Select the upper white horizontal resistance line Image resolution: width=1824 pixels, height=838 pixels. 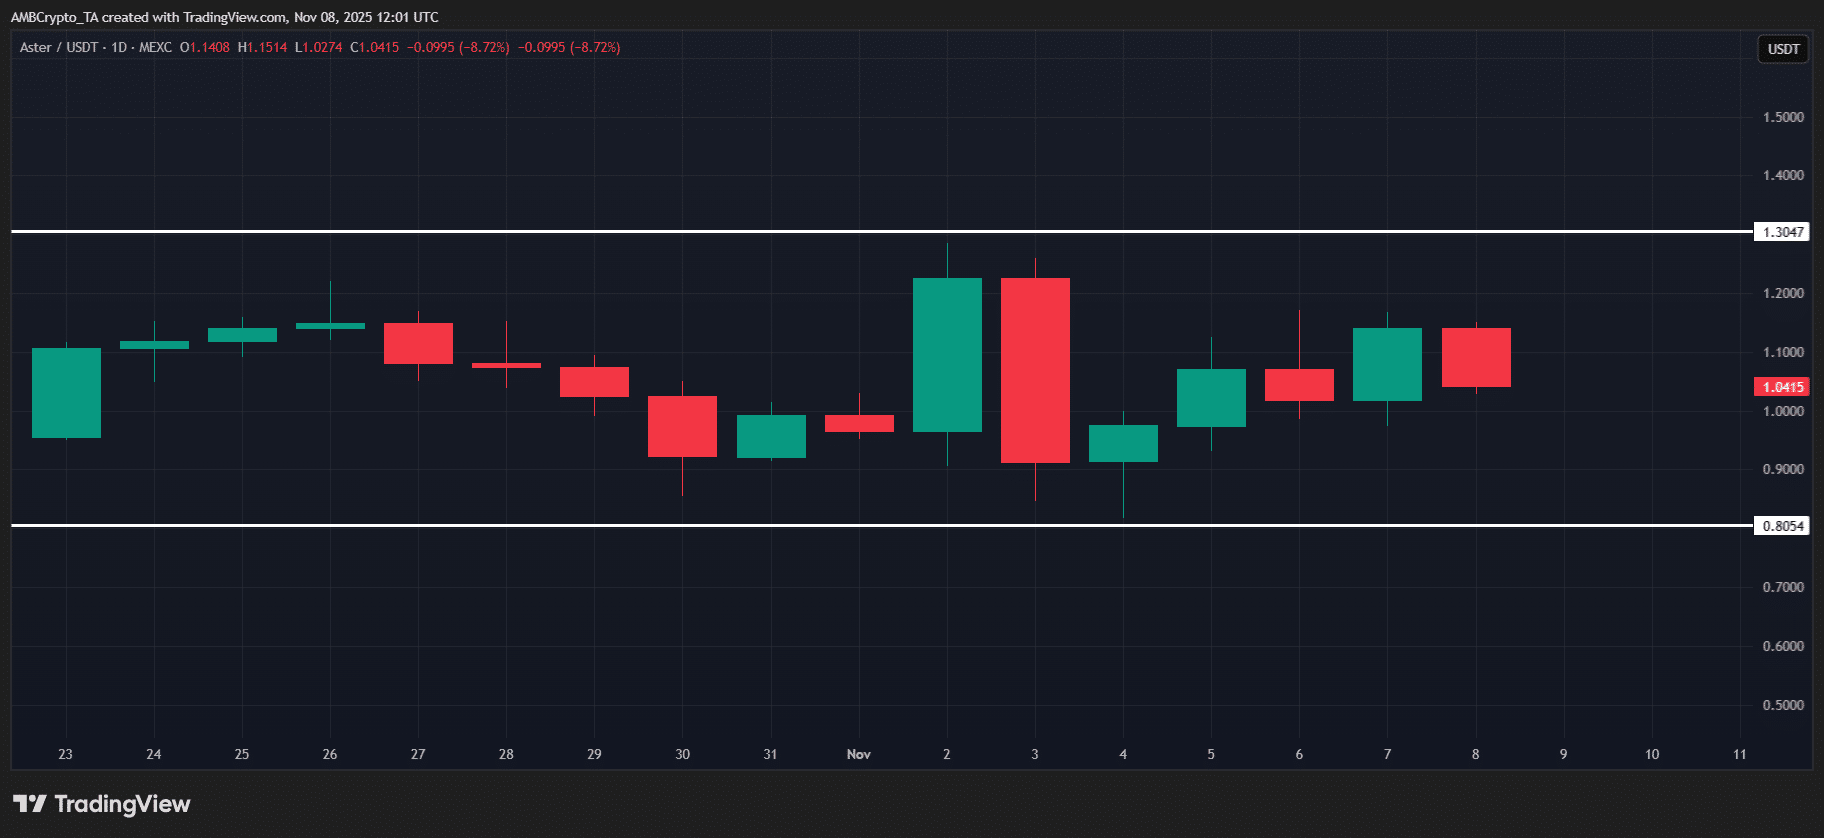[600, 231]
